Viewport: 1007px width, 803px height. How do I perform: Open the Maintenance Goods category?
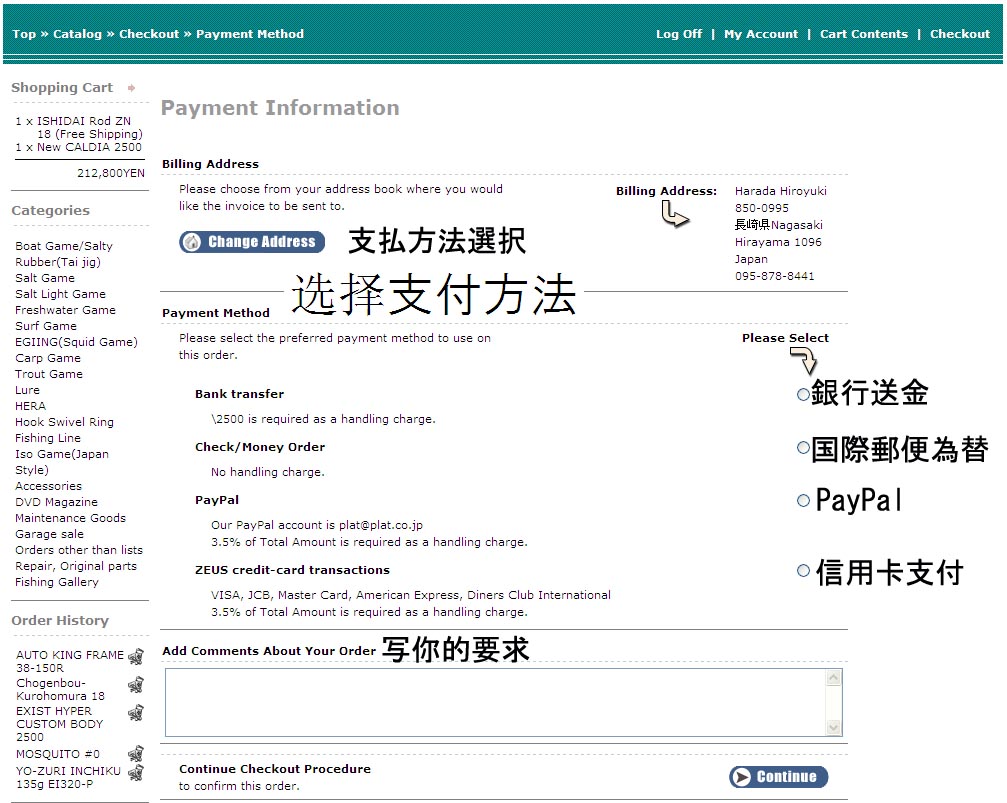[71, 518]
